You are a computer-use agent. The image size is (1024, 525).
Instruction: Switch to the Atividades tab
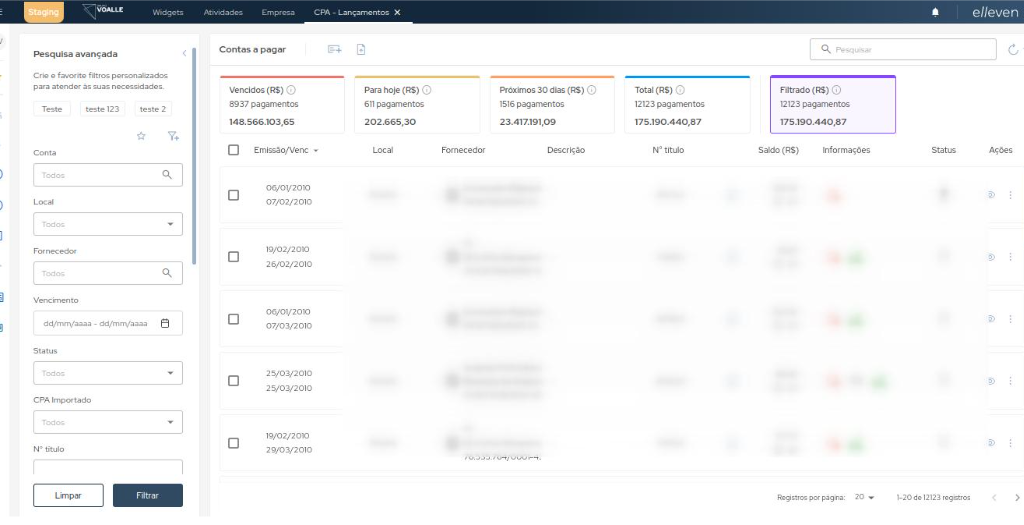coord(222,12)
